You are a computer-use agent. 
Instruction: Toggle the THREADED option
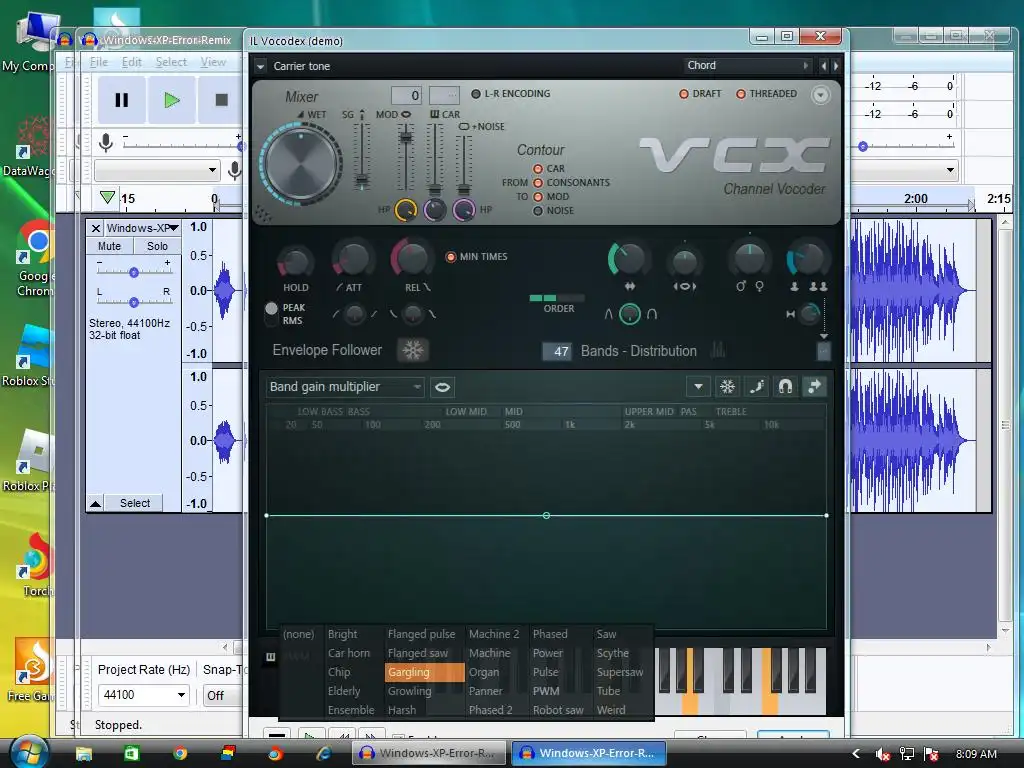[x=767, y=94]
